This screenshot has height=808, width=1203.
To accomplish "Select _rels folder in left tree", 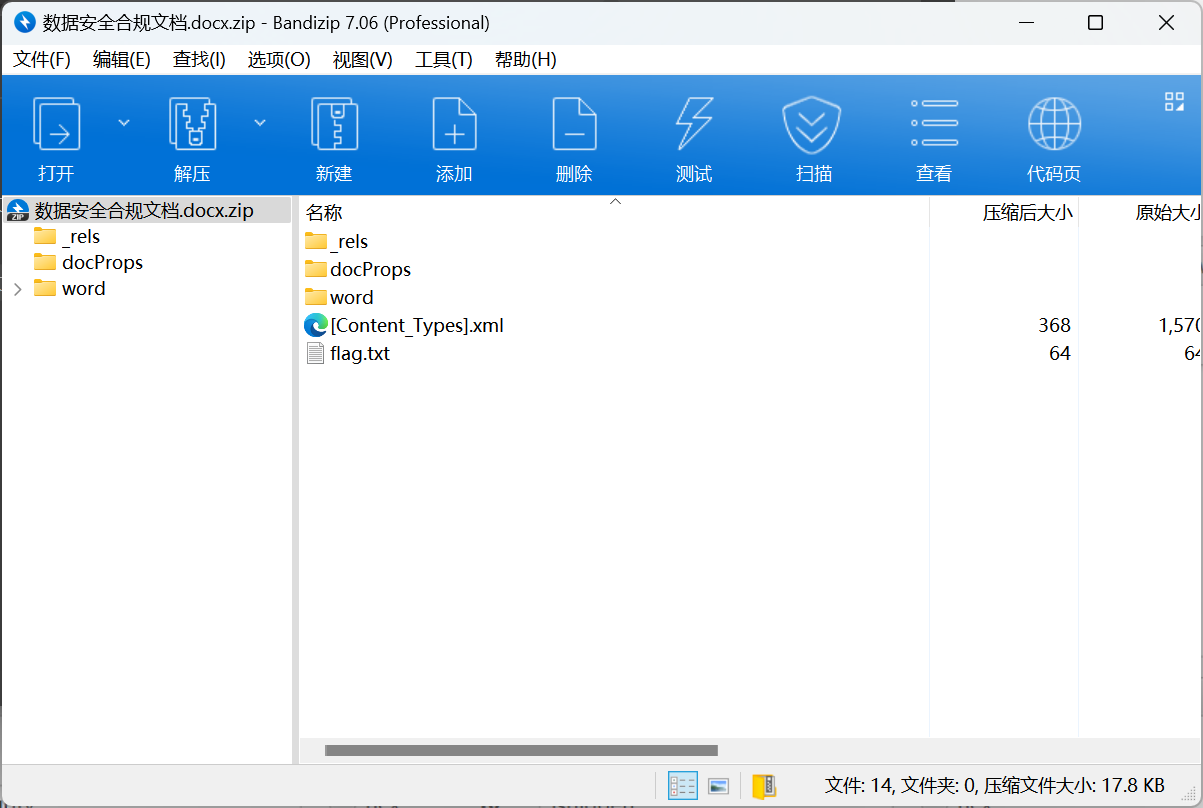I will coord(80,237).
